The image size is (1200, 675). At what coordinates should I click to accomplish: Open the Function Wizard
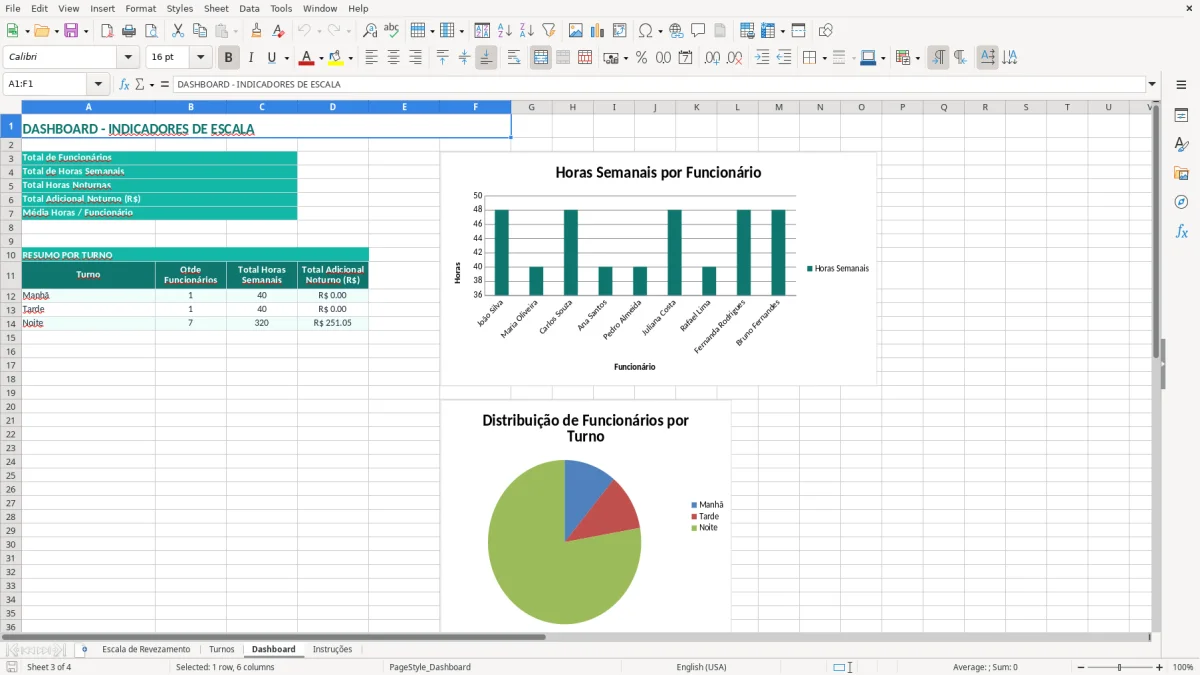[125, 84]
